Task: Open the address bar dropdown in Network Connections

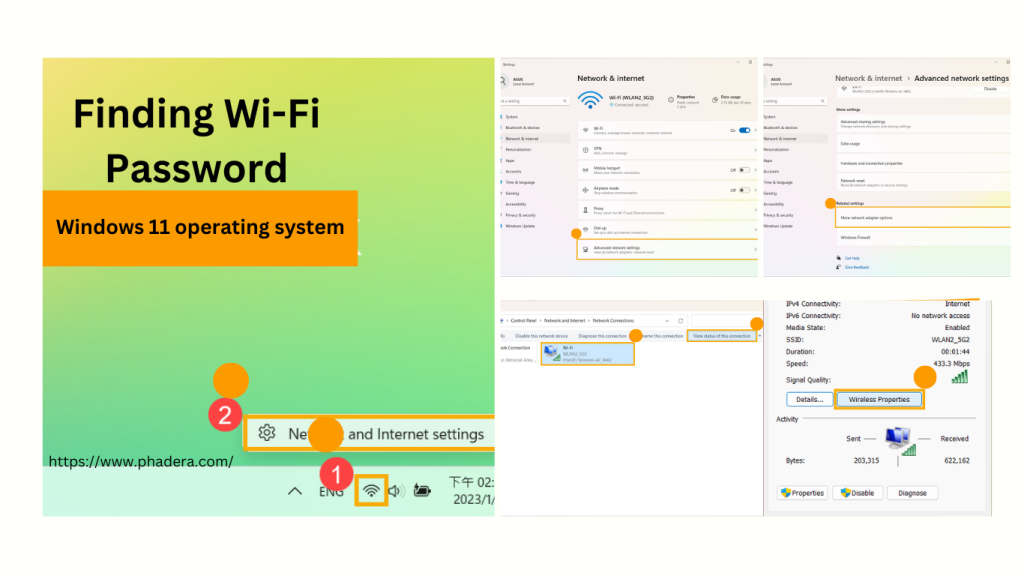Action: coord(667,320)
